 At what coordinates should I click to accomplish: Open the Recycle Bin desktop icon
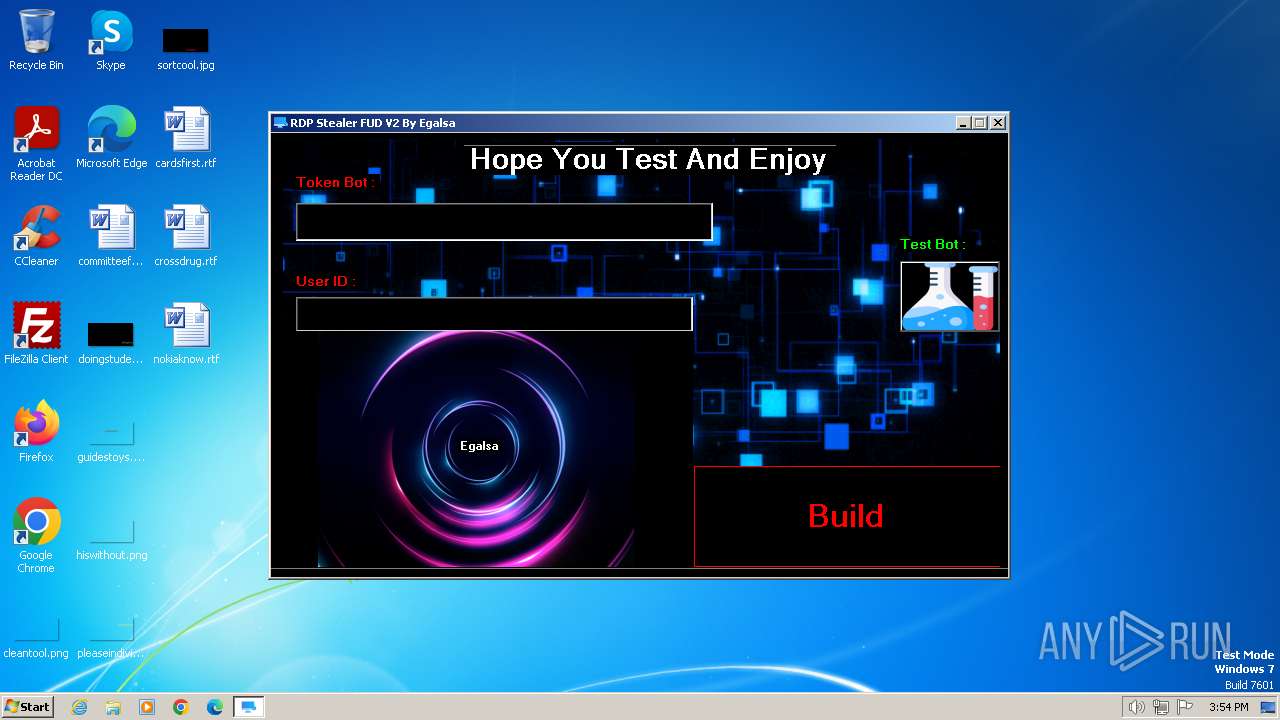pos(36,41)
